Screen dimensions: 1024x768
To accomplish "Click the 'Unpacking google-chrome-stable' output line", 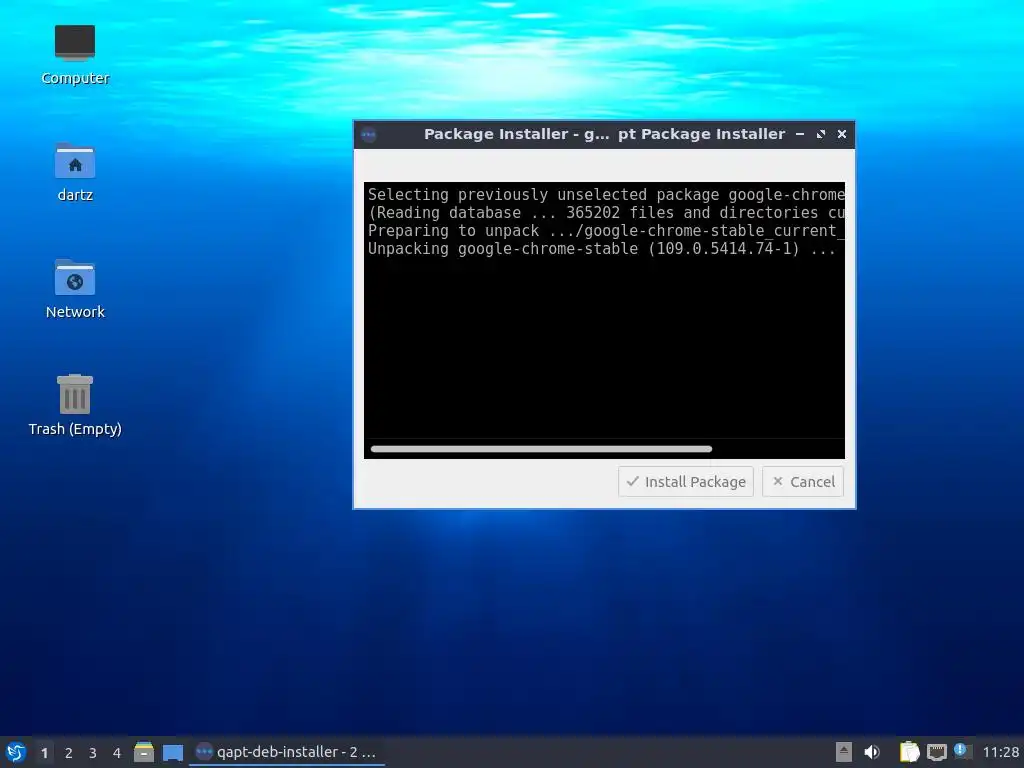I will [x=601, y=249].
